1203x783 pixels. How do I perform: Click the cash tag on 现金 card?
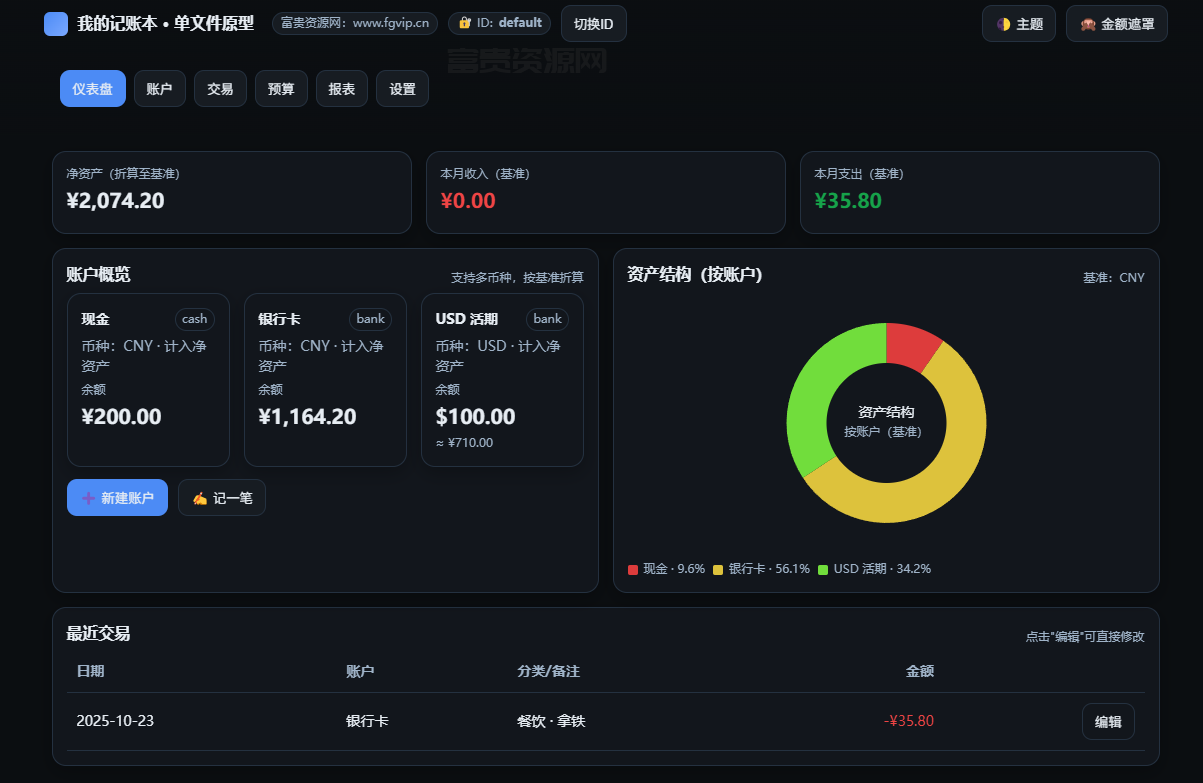(195, 319)
